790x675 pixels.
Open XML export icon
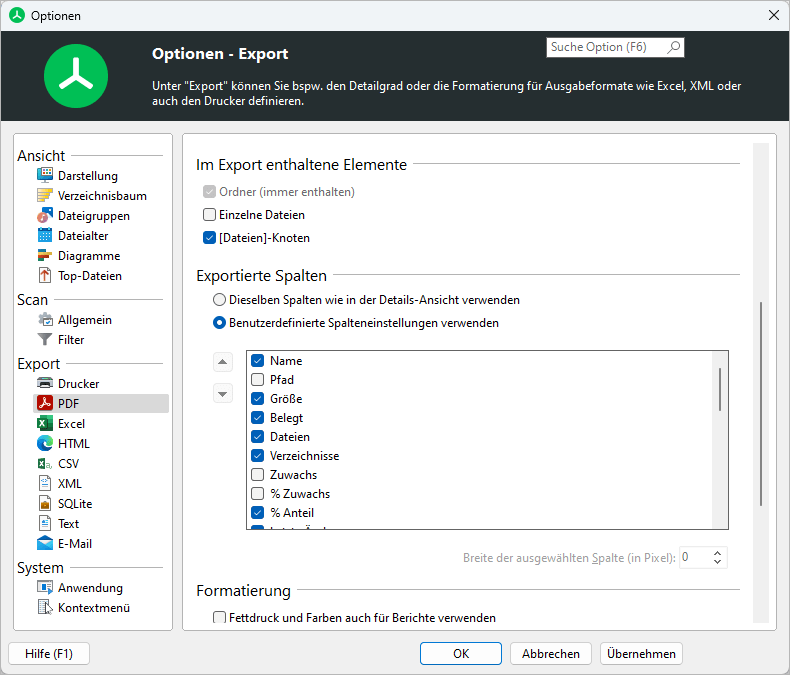tap(45, 484)
